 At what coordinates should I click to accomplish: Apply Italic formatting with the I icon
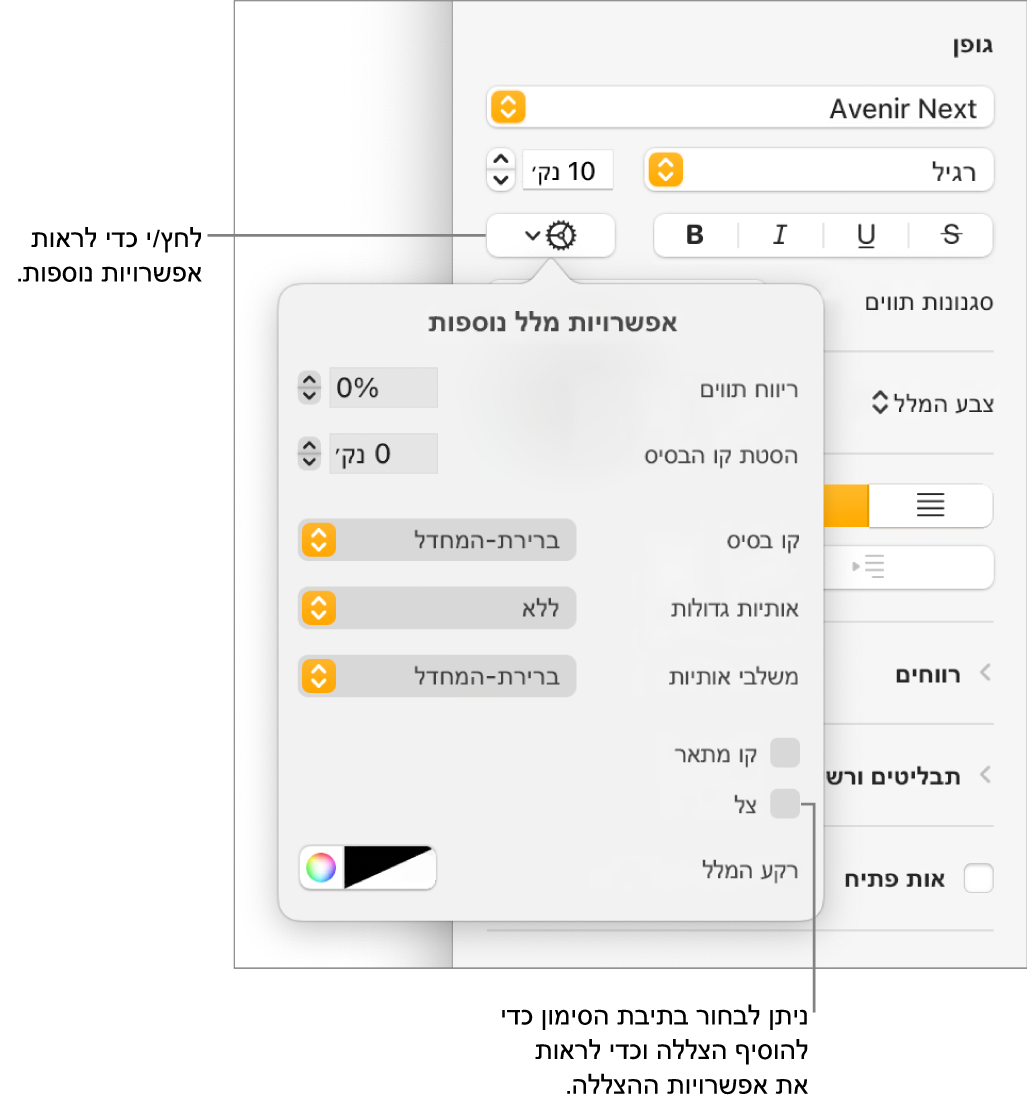[x=780, y=235]
